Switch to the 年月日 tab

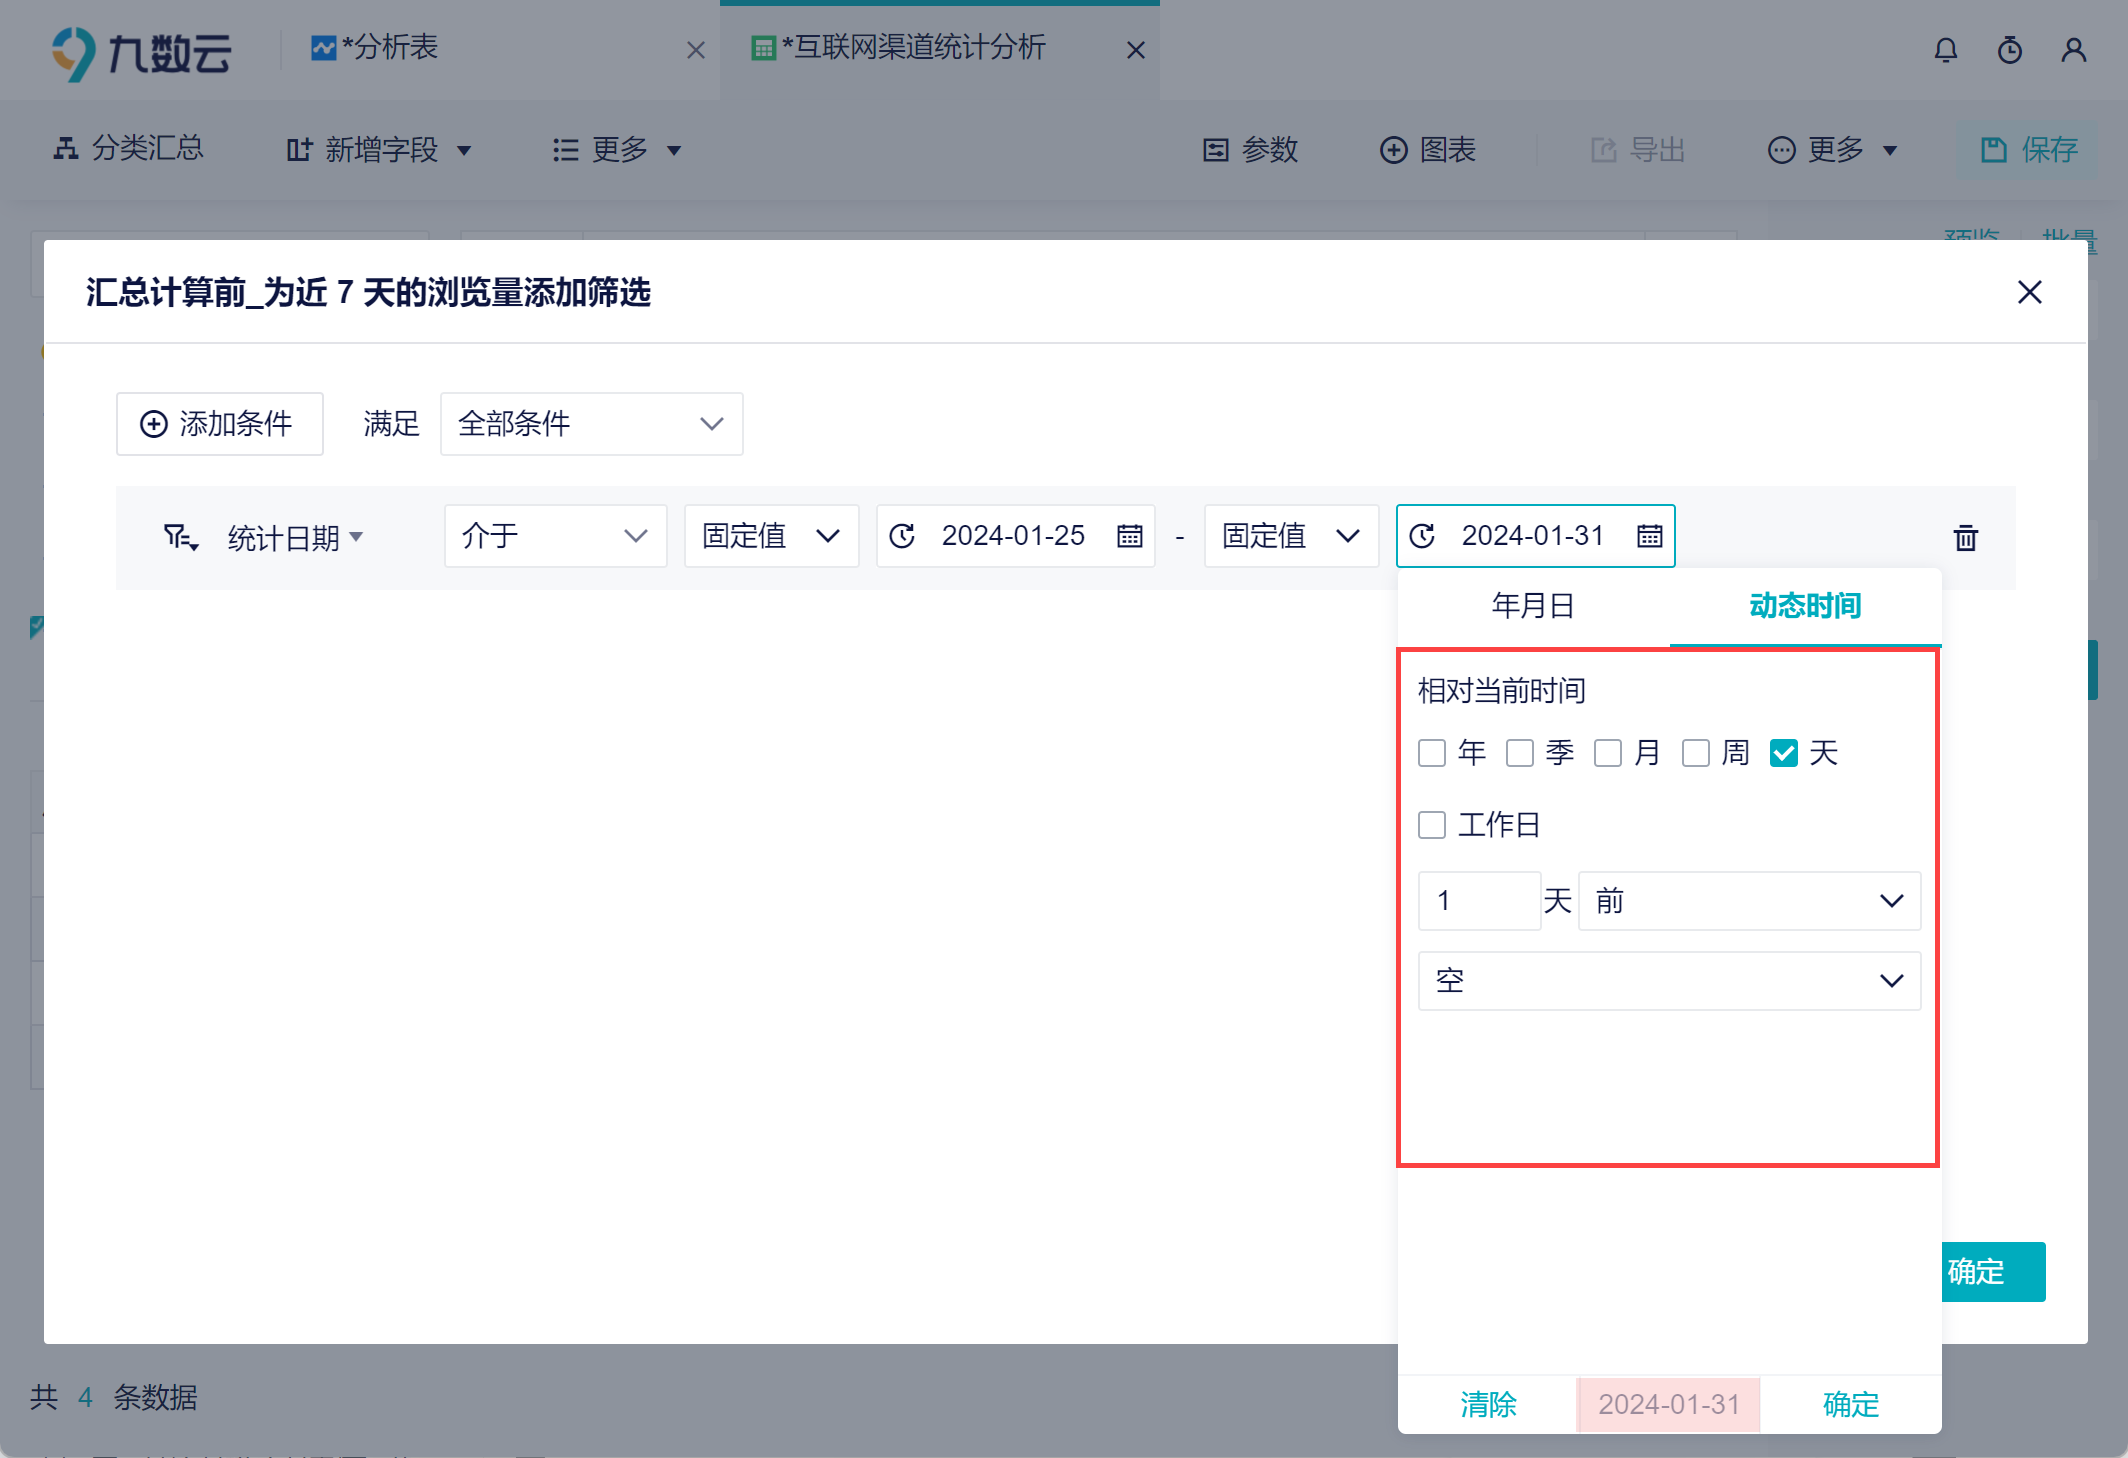click(1532, 606)
